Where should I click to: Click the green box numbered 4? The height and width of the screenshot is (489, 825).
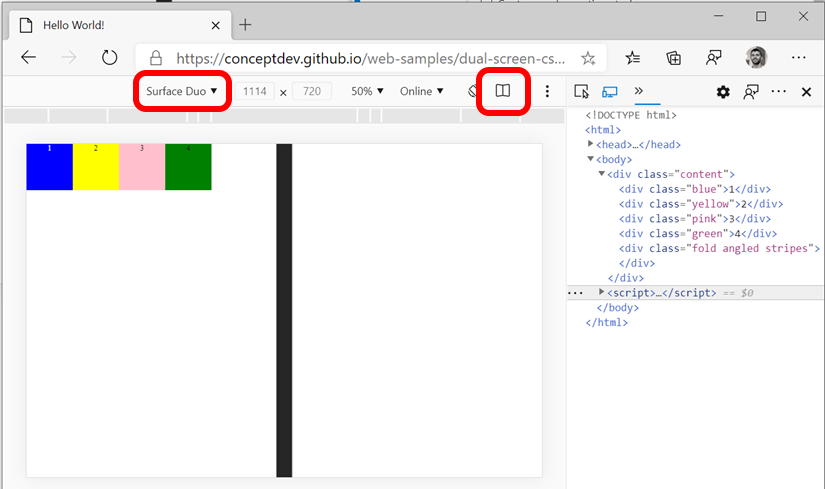pos(188,167)
